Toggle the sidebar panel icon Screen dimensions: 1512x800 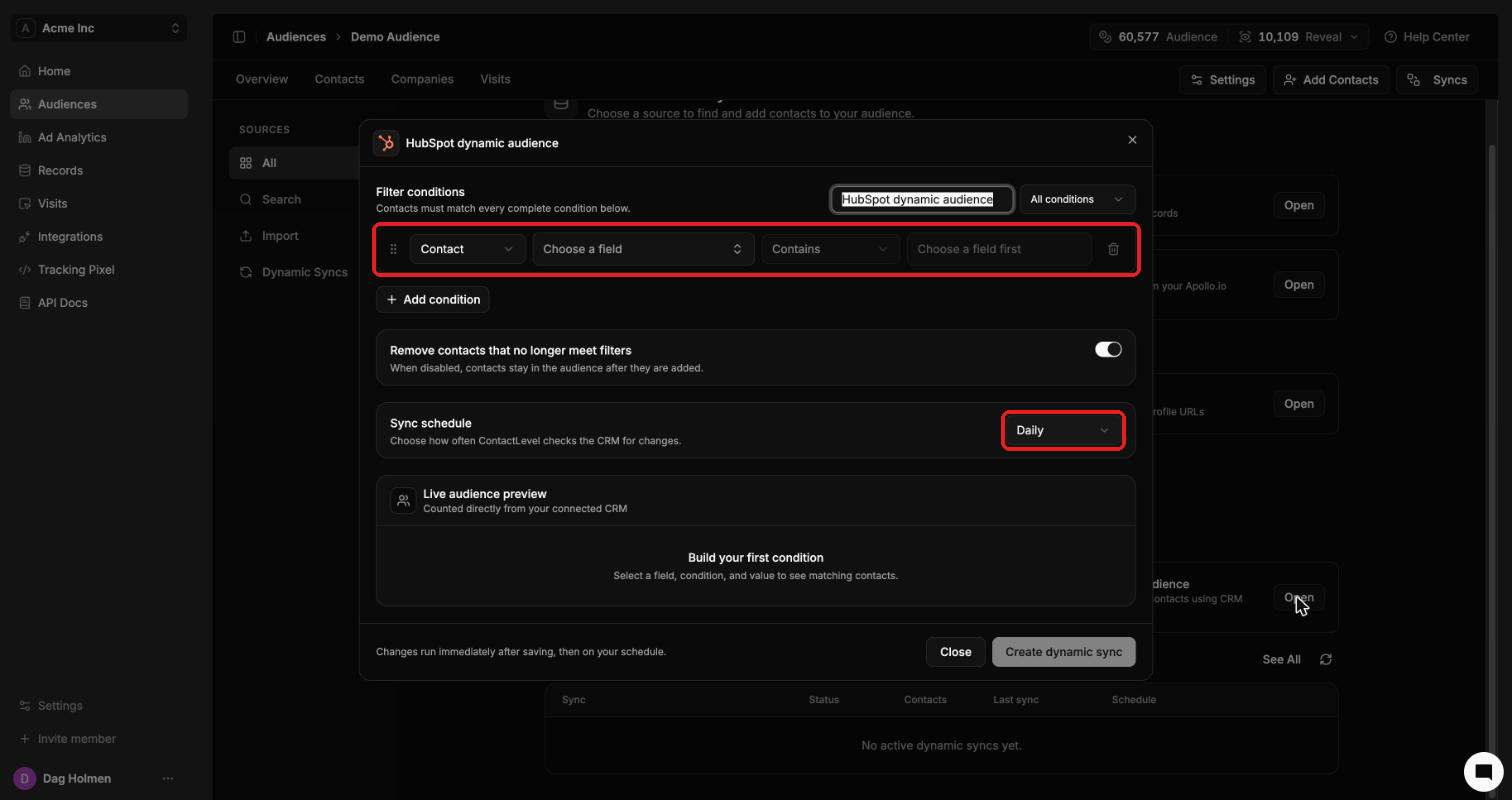tap(239, 37)
